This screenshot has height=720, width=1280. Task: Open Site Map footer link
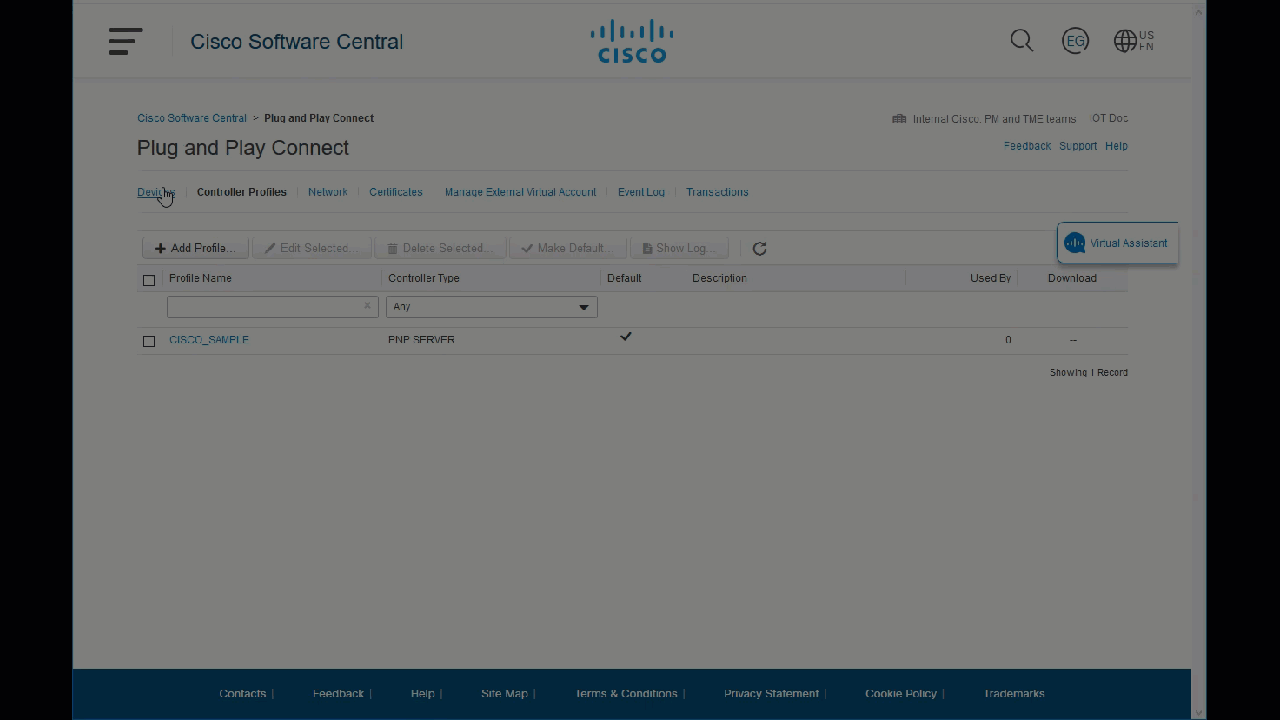(504, 693)
